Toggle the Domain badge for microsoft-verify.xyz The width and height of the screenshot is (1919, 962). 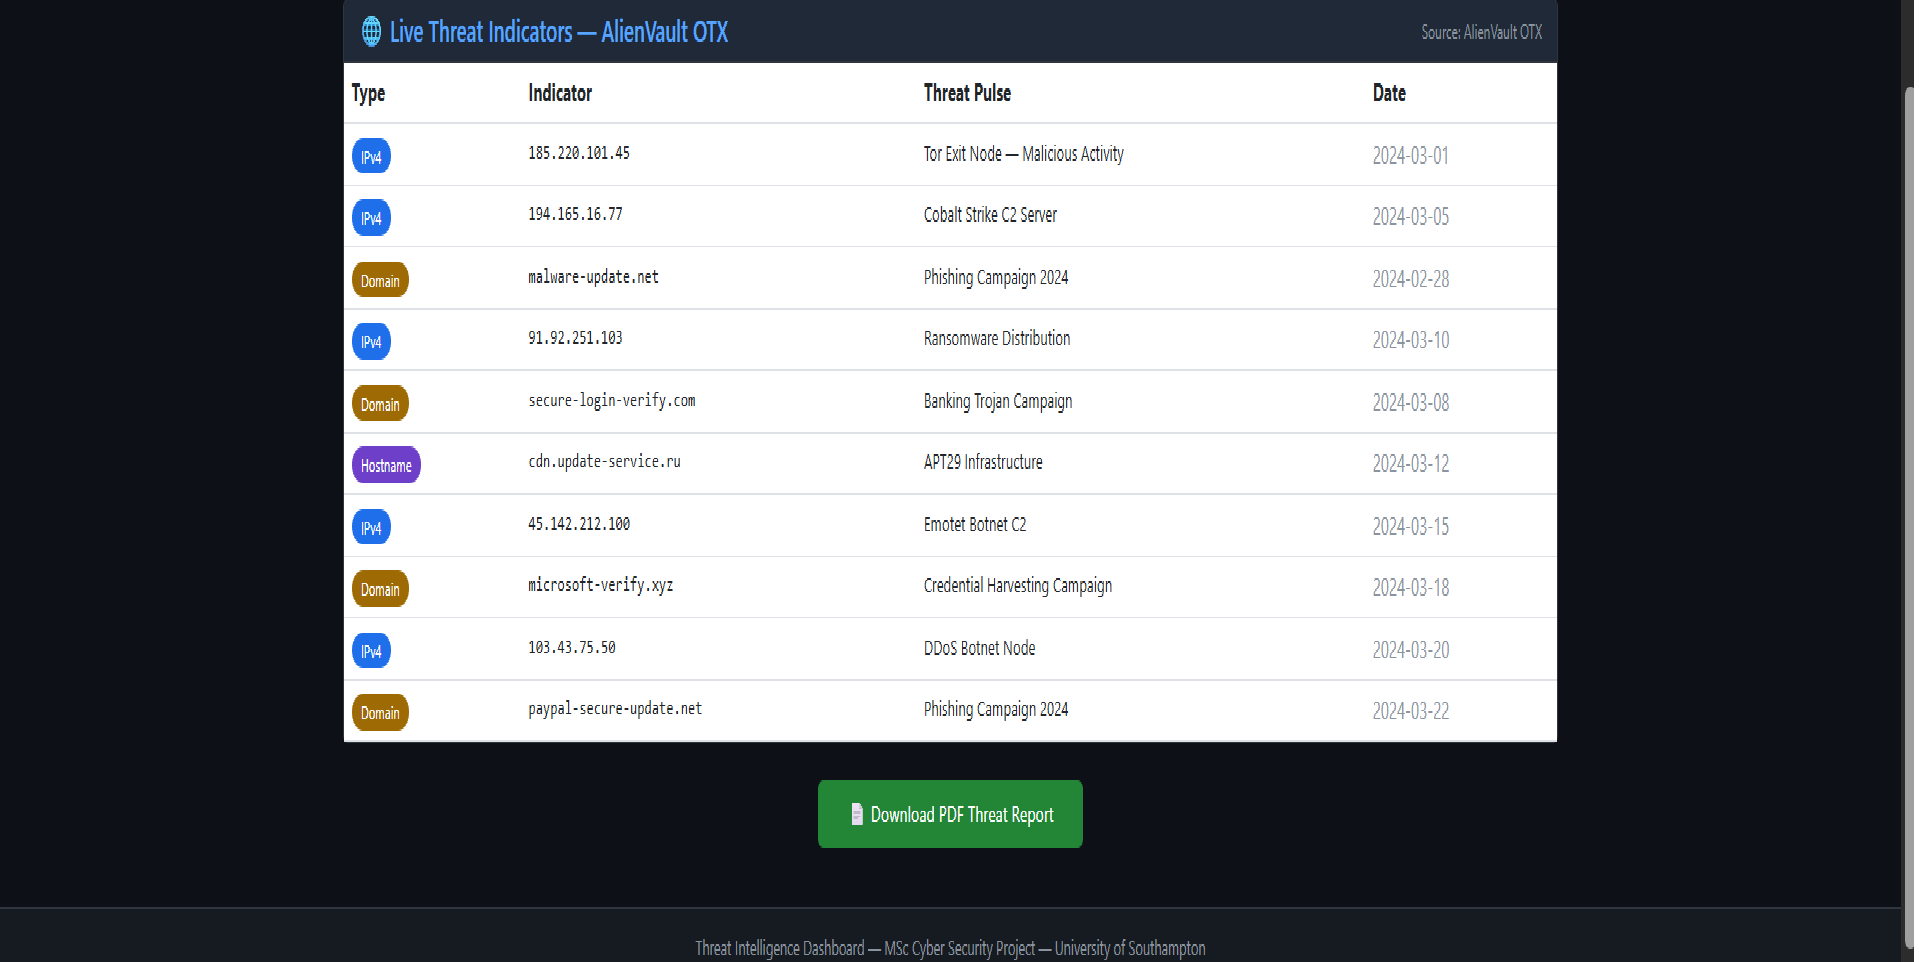pyautogui.click(x=380, y=589)
